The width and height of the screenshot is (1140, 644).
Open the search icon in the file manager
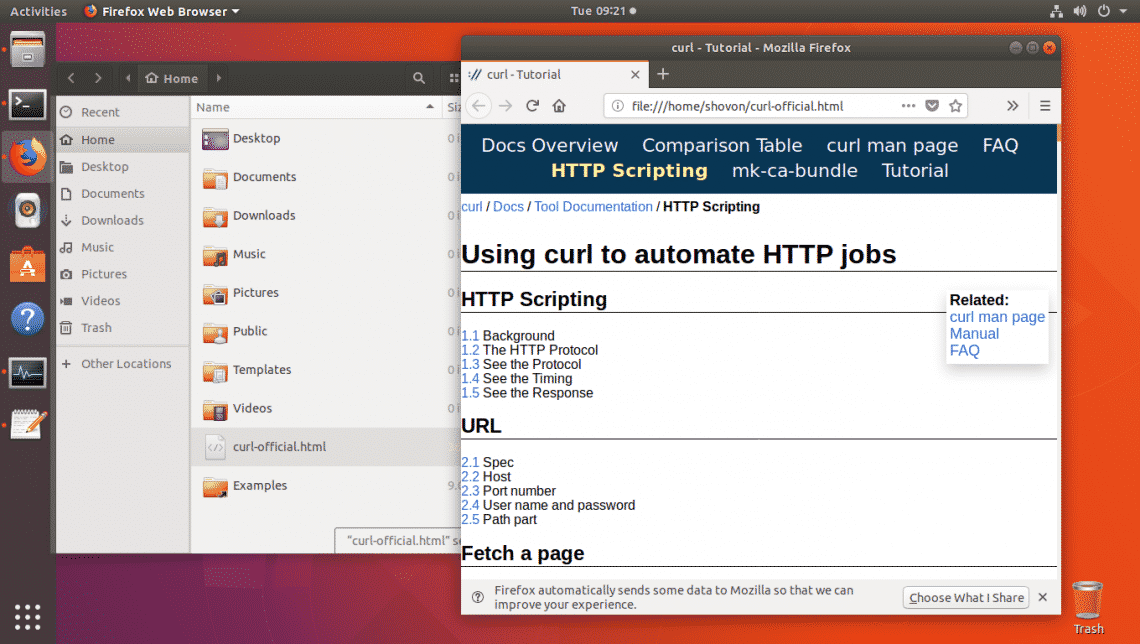[419, 77]
